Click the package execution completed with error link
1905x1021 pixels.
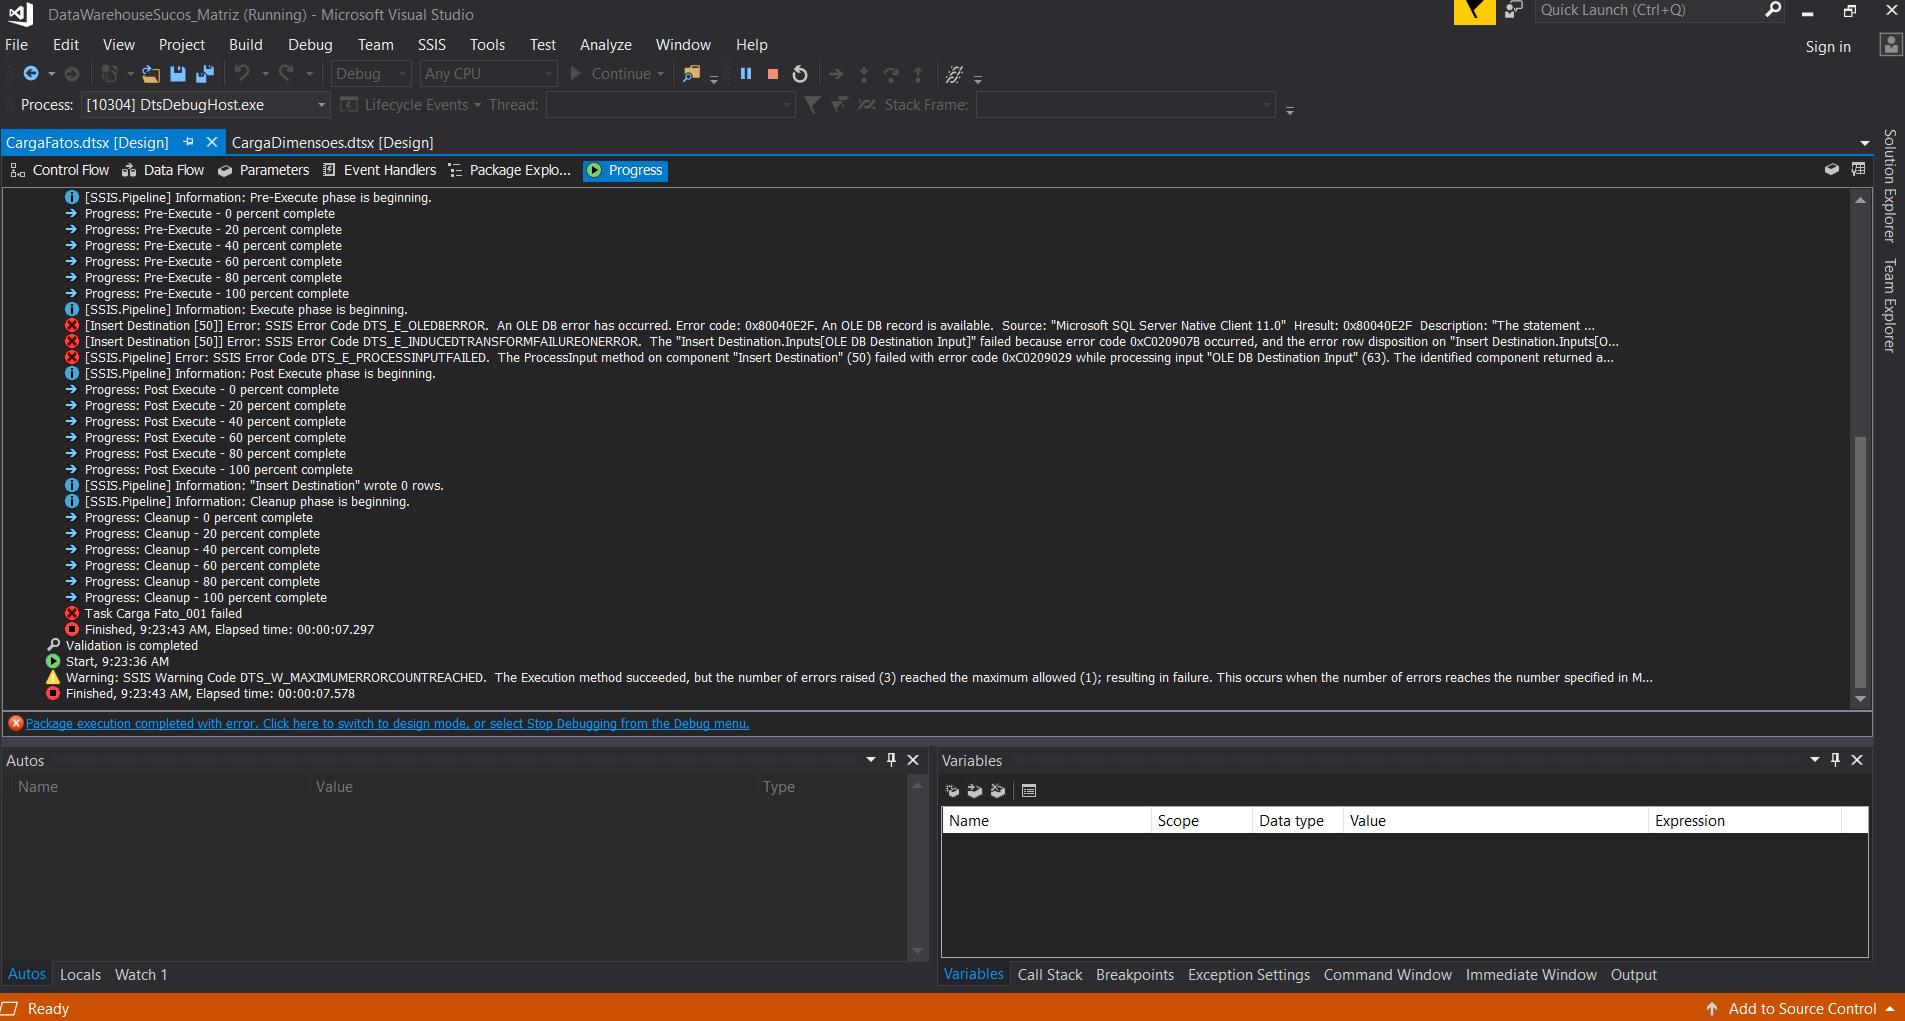tap(387, 724)
